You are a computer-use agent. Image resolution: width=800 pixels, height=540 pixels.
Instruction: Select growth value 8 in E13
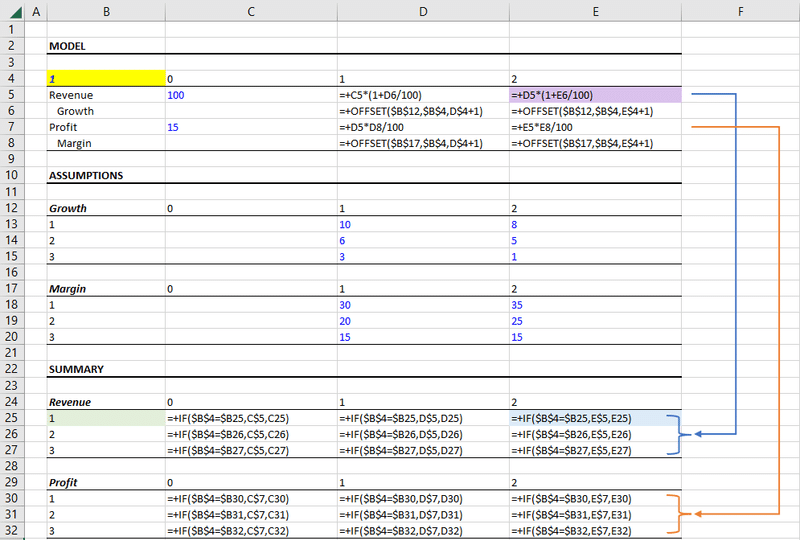click(x=514, y=225)
